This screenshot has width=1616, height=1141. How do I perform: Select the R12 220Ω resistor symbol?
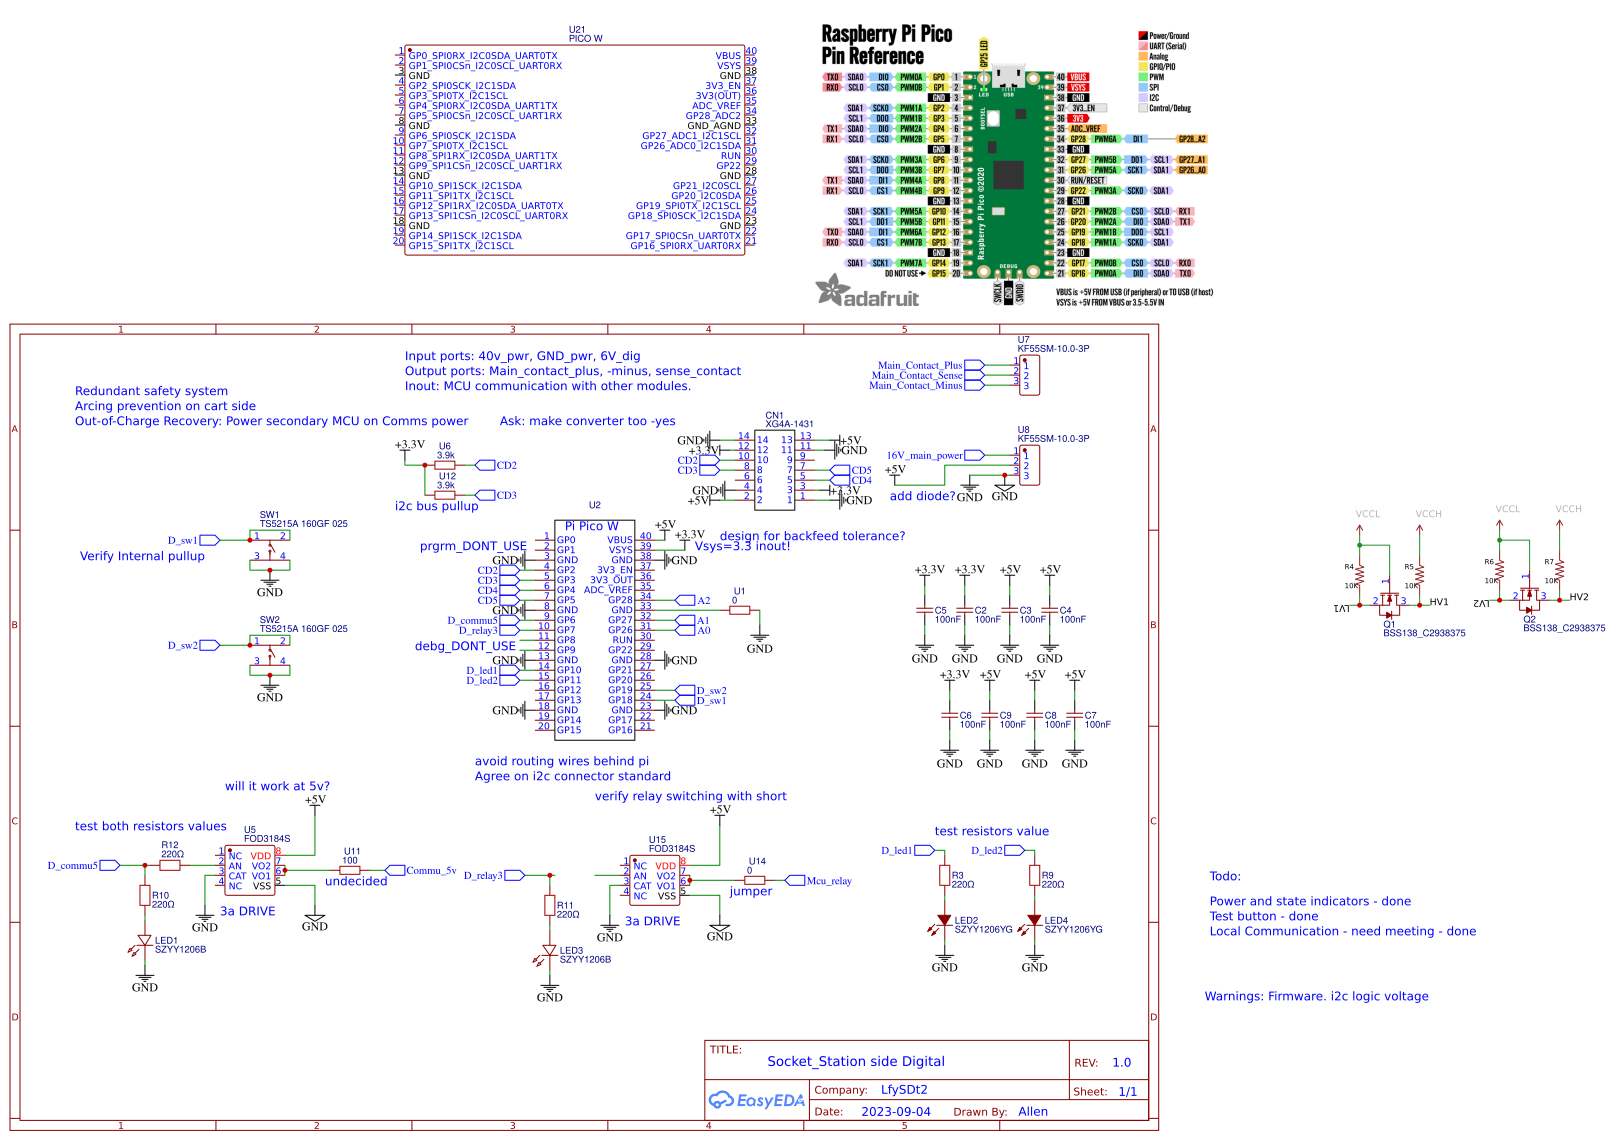pos(170,865)
